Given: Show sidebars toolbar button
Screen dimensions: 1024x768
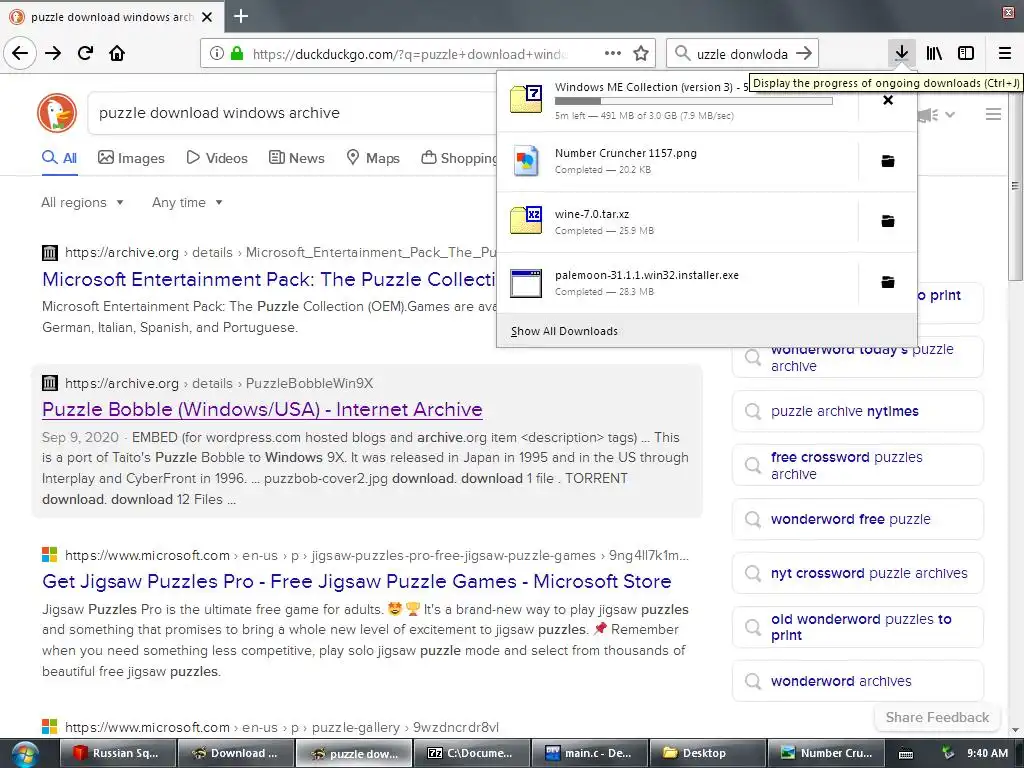Looking at the screenshot, I should [966, 53].
